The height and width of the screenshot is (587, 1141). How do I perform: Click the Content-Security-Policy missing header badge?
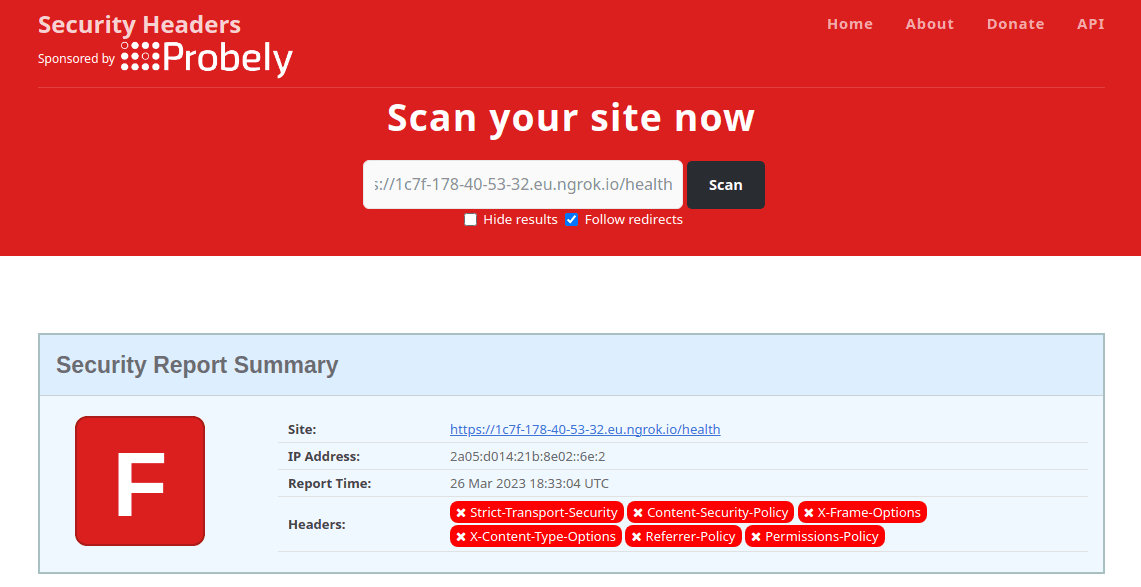(710, 512)
